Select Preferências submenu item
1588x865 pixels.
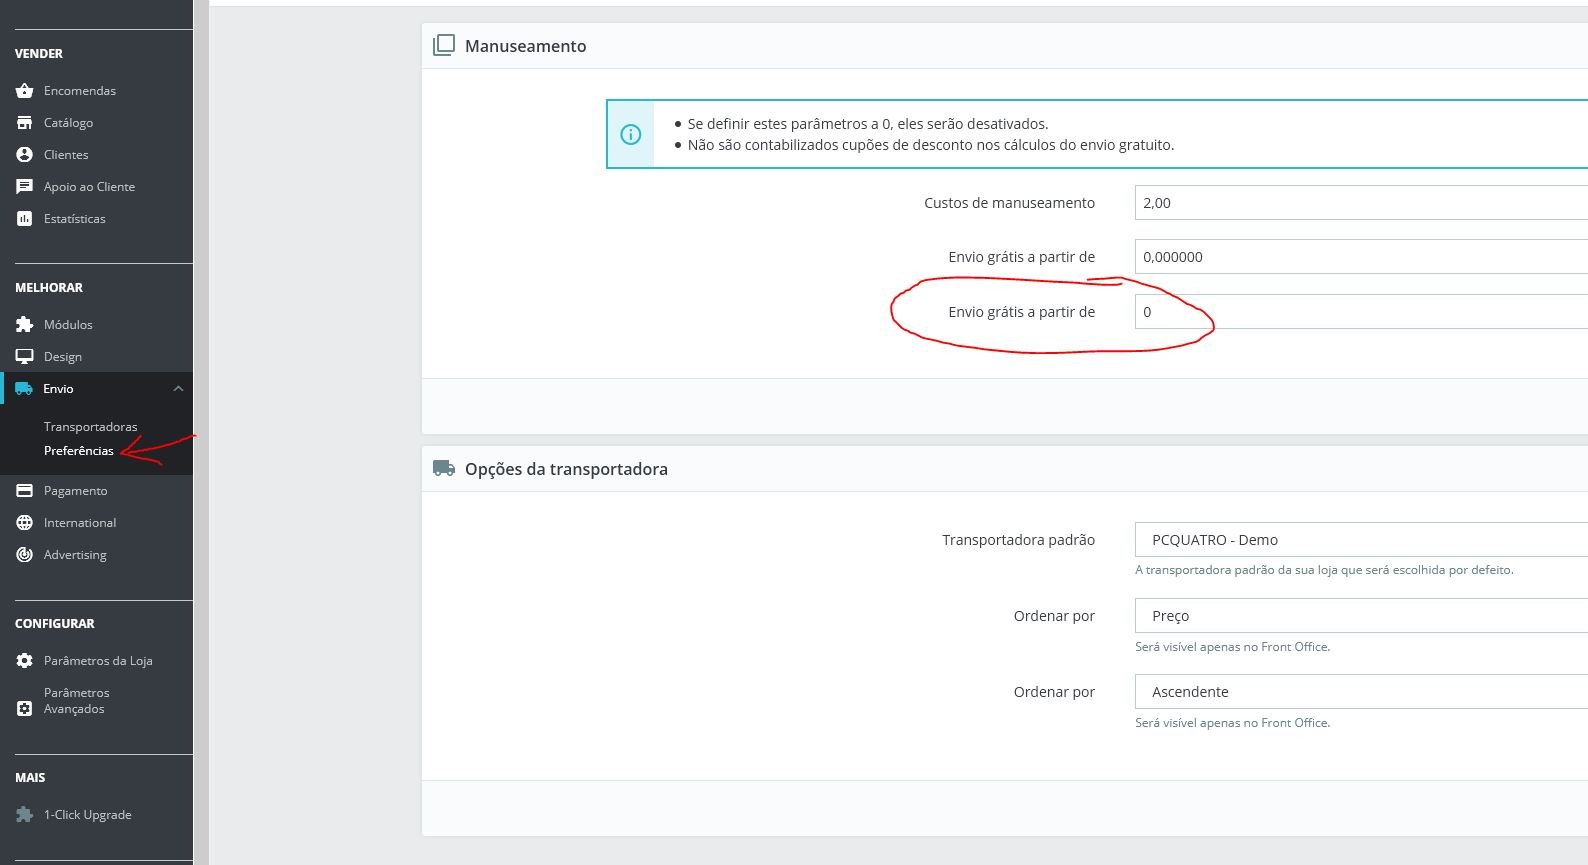[x=79, y=451]
